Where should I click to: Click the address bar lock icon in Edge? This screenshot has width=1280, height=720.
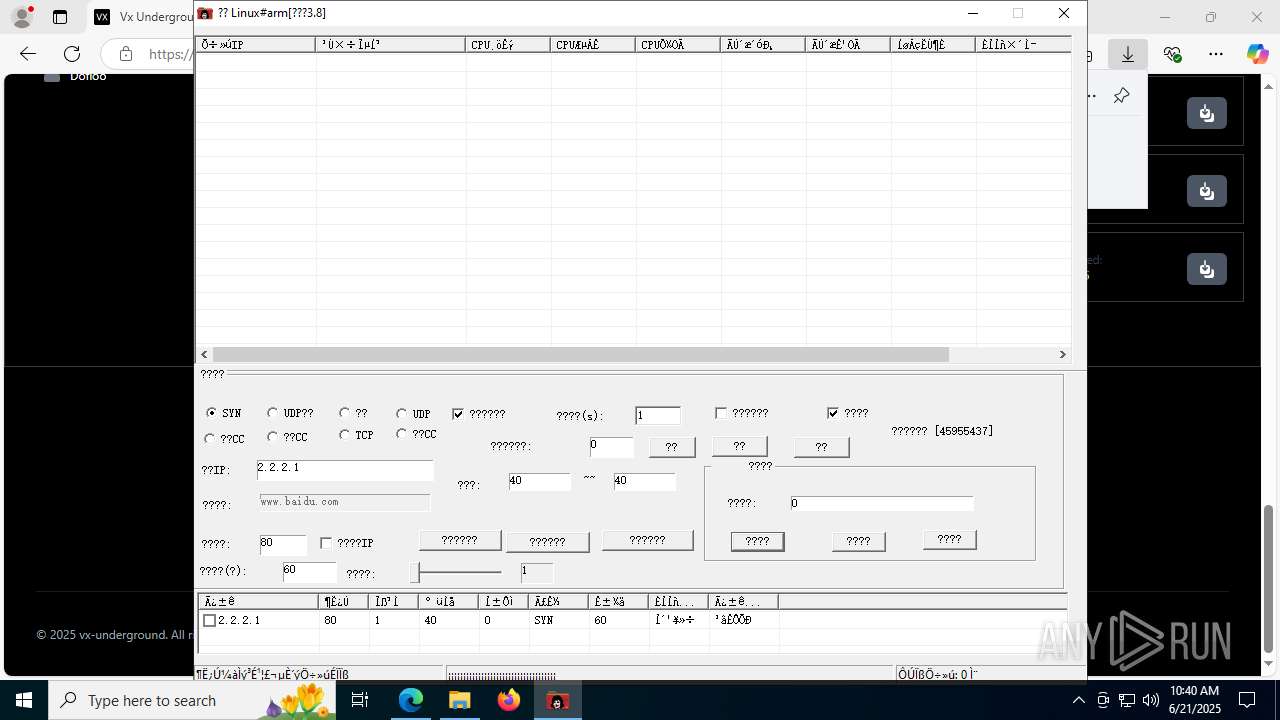(x=125, y=54)
